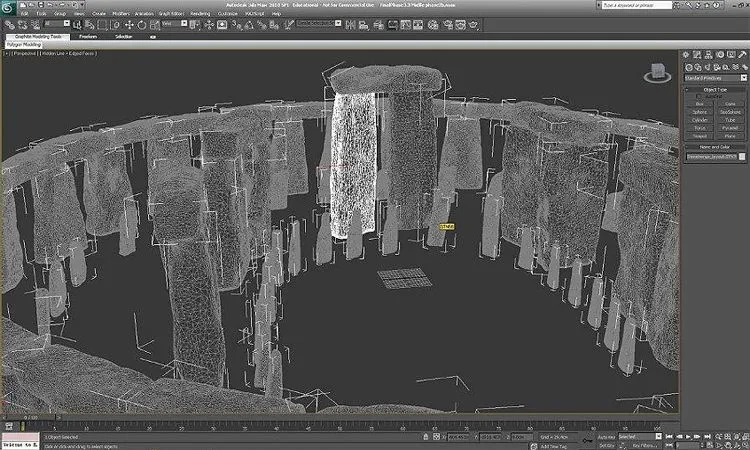The width and height of the screenshot is (750, 450).
Task: Open the Motion panel tab
Action: [721, 55]
